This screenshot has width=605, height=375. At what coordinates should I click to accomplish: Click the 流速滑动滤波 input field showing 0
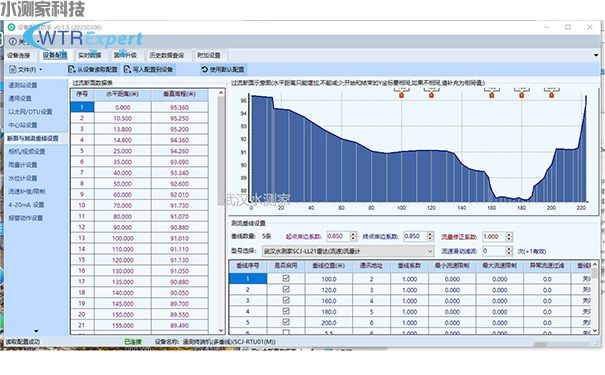pyautogui.click(x=494, y=251)
